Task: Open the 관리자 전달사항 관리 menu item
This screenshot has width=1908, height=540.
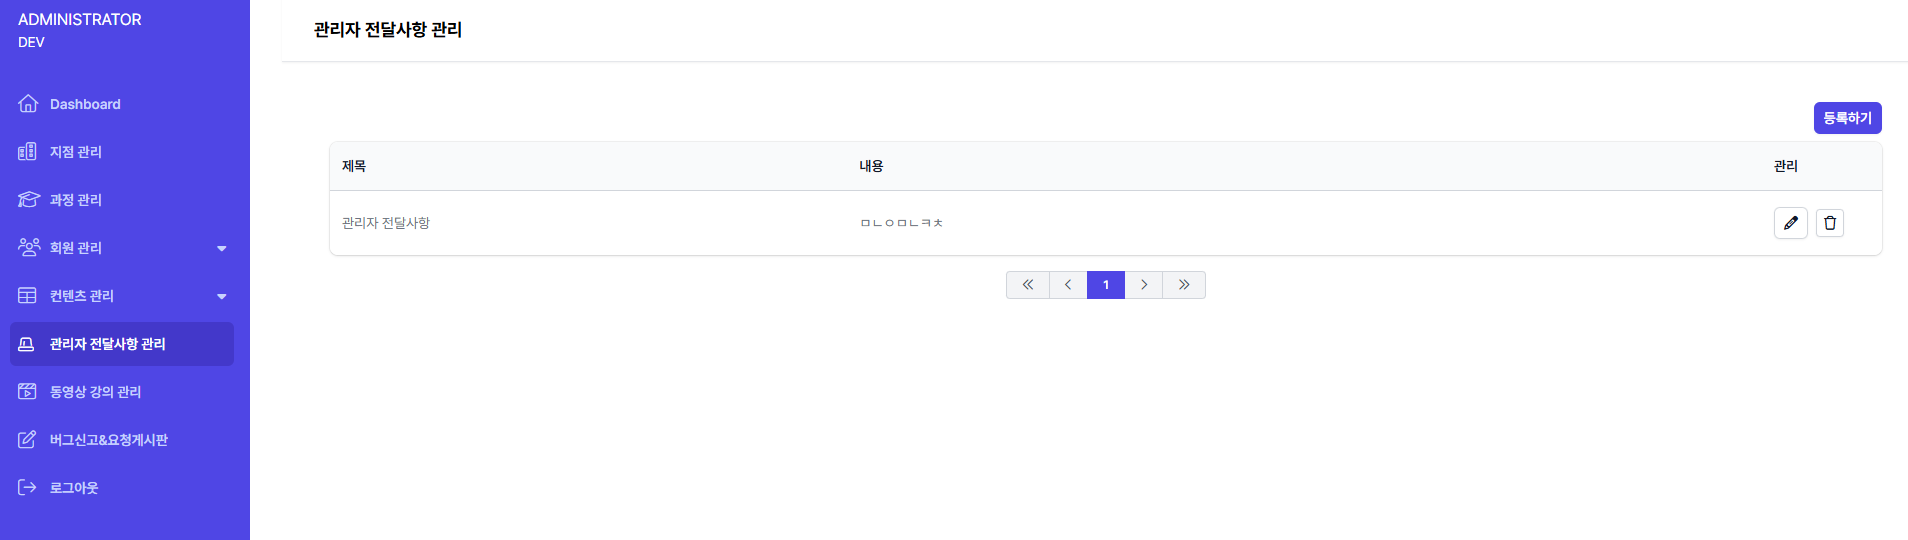Action: tap(108, 344)
